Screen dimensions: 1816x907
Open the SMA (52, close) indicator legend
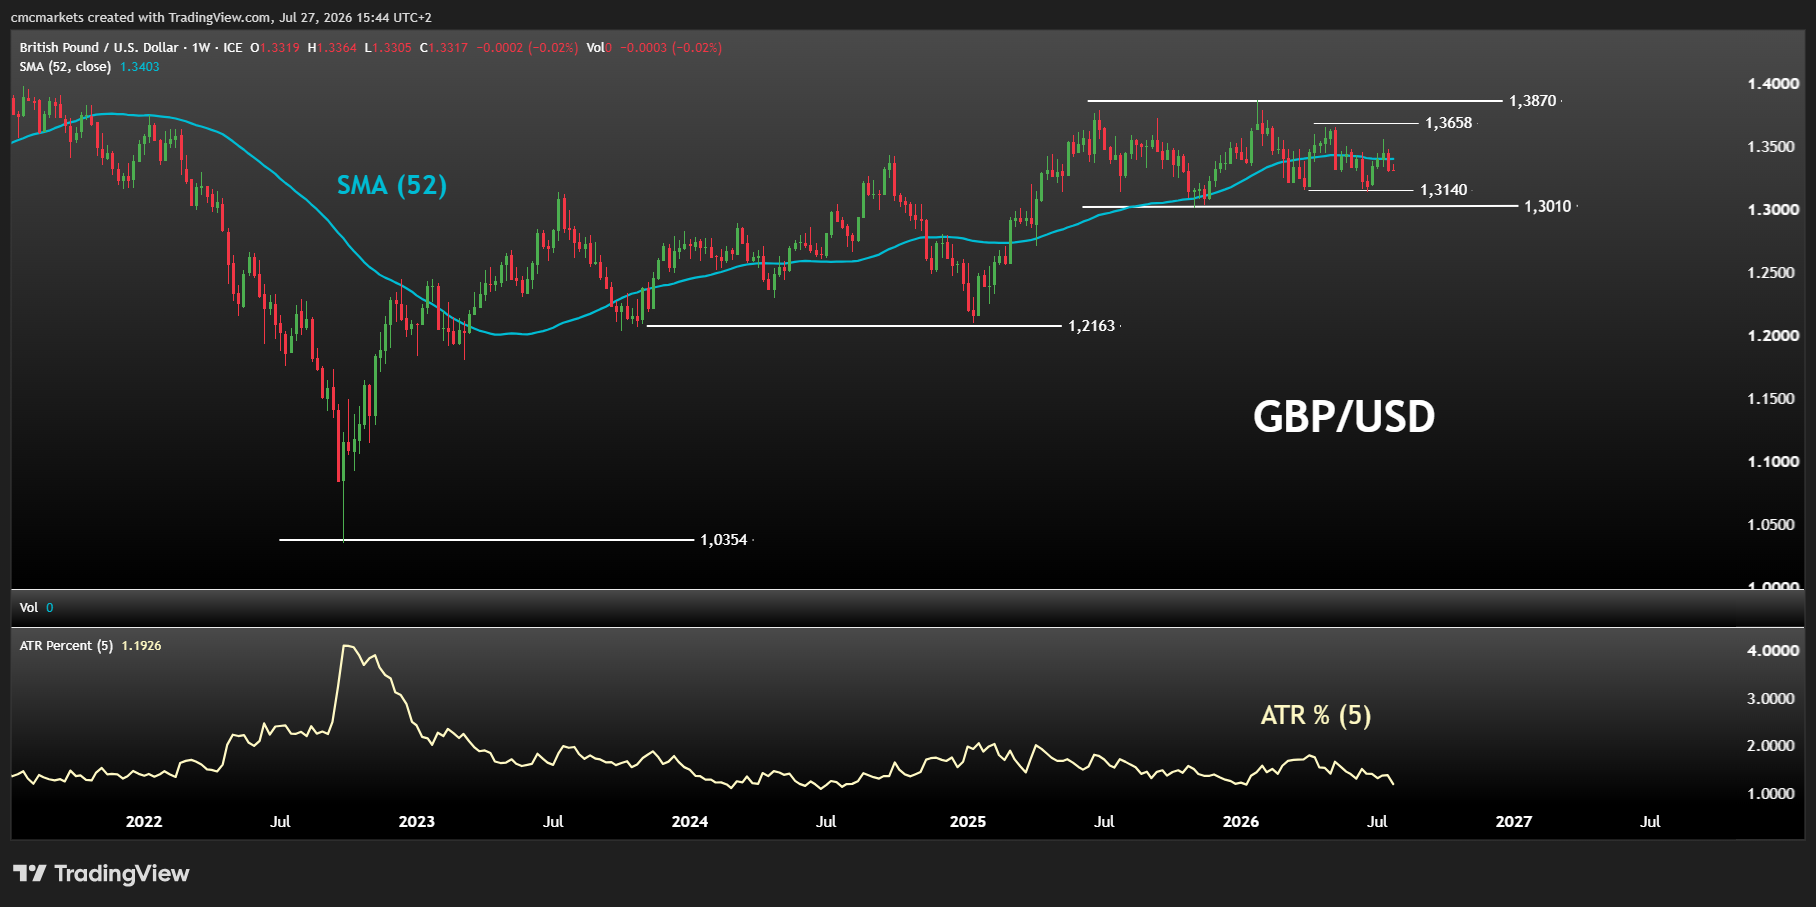pyautogui.click(x=65, y=67)
